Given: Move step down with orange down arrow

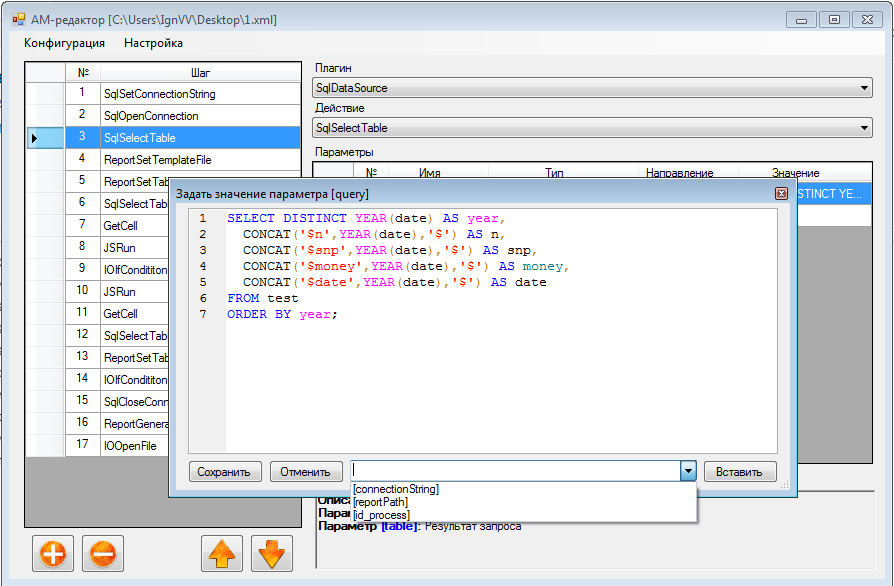Looking at the screenshot, I should [x=272, y=554].
